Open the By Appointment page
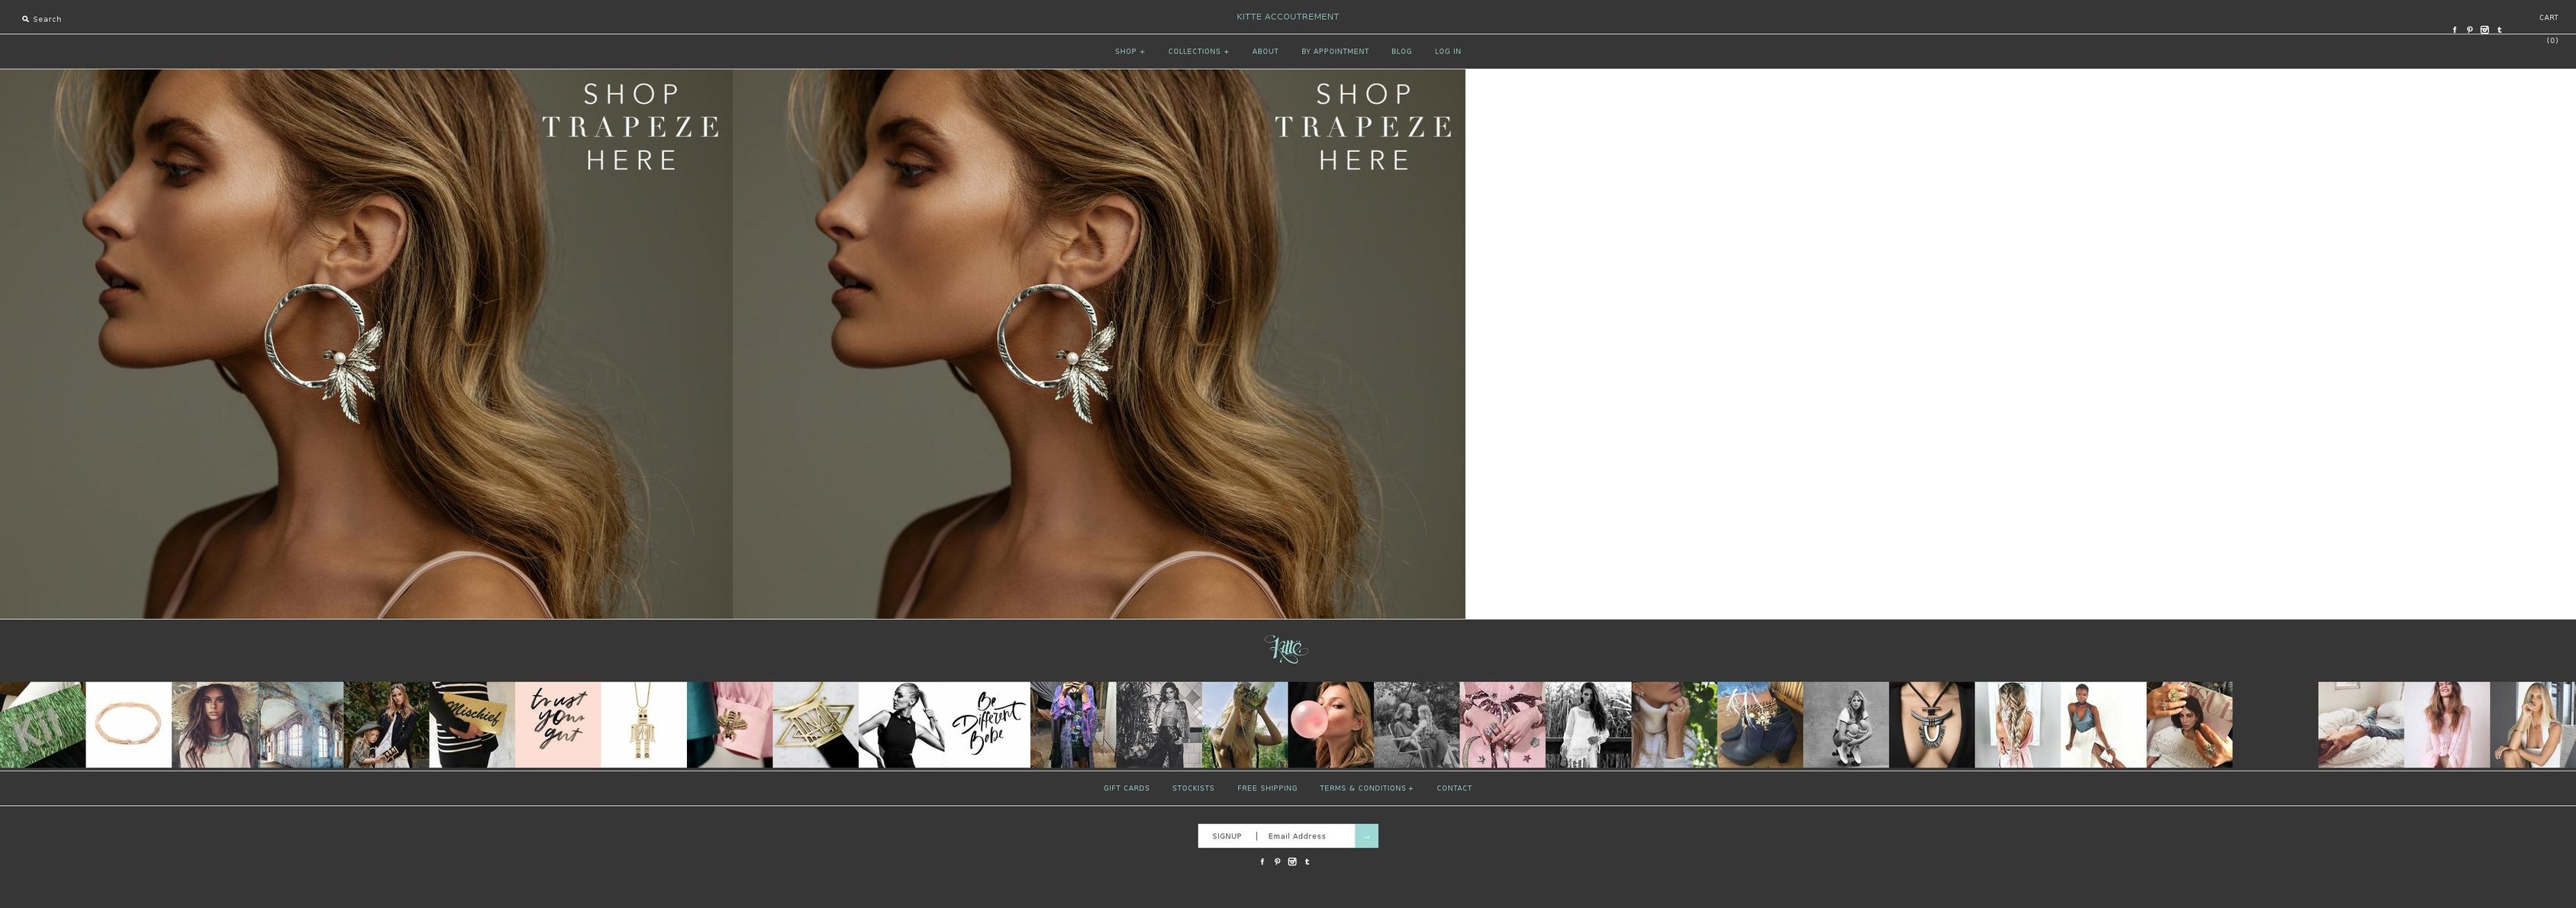2576x908 pixels. point(1335,51)
